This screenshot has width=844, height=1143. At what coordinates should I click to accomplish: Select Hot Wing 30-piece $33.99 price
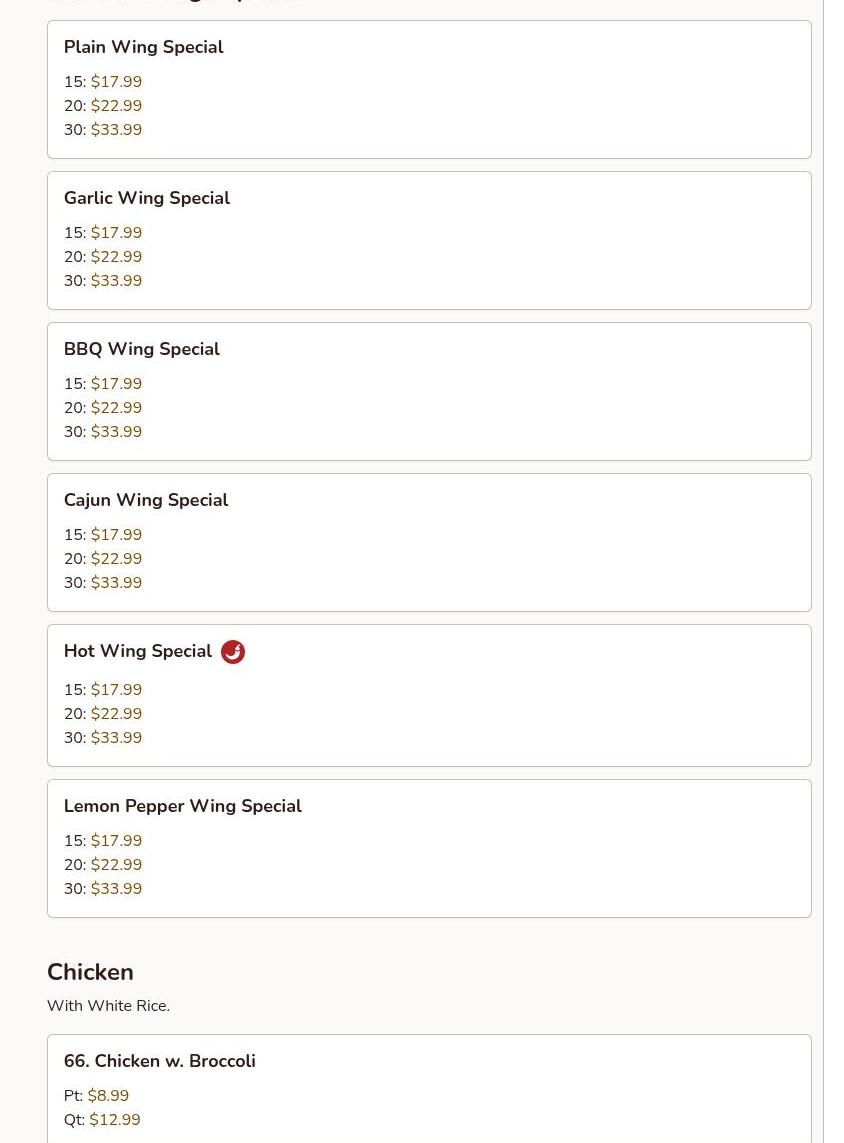coord(116,738)
